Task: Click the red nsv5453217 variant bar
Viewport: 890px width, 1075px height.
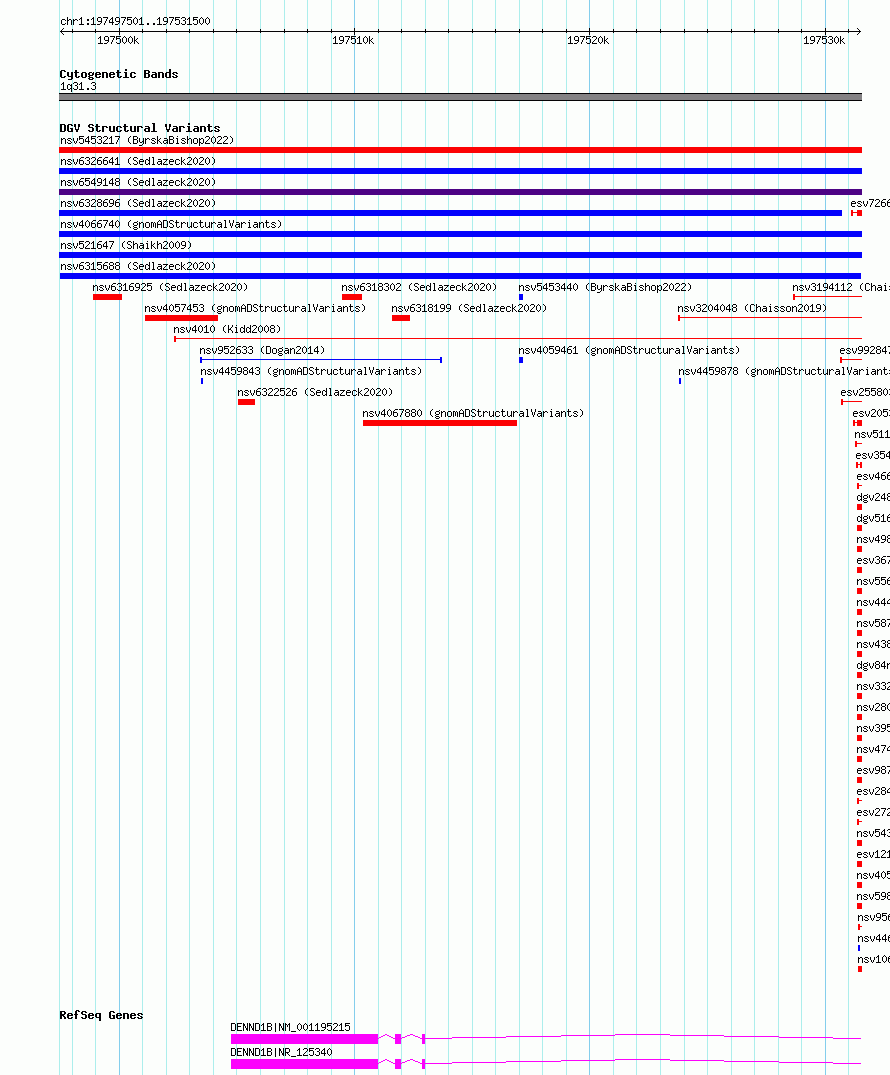Action: 460,150
